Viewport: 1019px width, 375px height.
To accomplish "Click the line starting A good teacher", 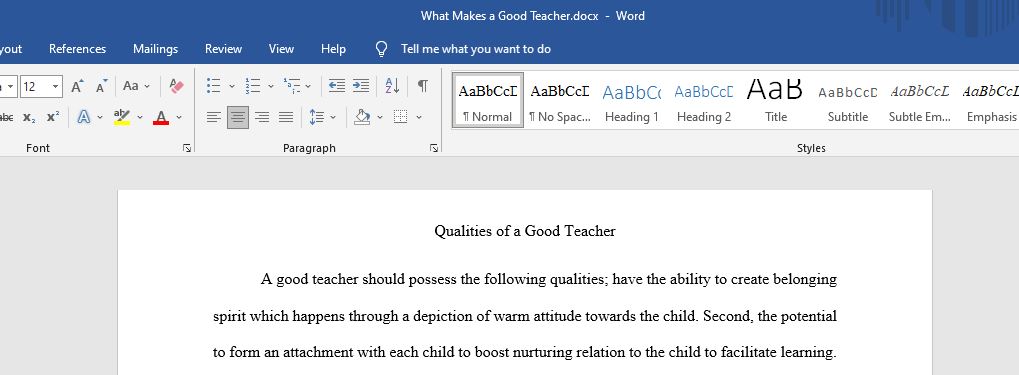I will point(549,279).
